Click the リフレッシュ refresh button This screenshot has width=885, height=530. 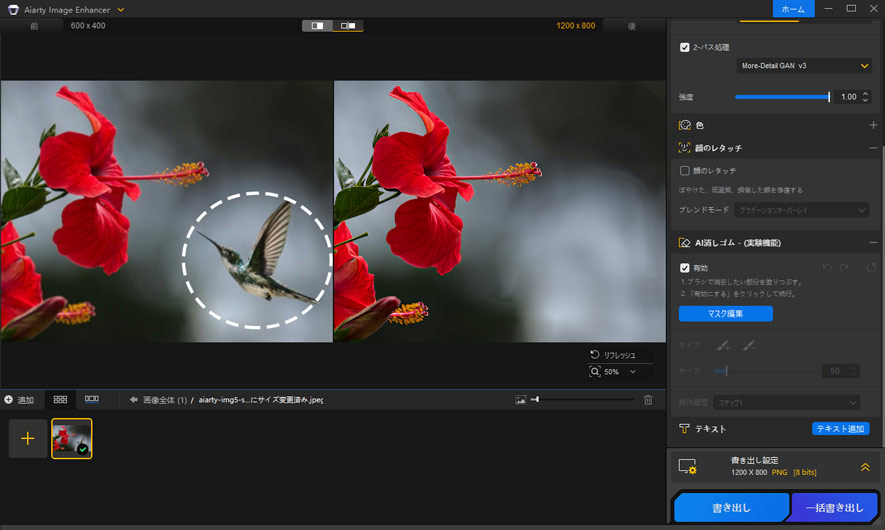click(613, 355)
